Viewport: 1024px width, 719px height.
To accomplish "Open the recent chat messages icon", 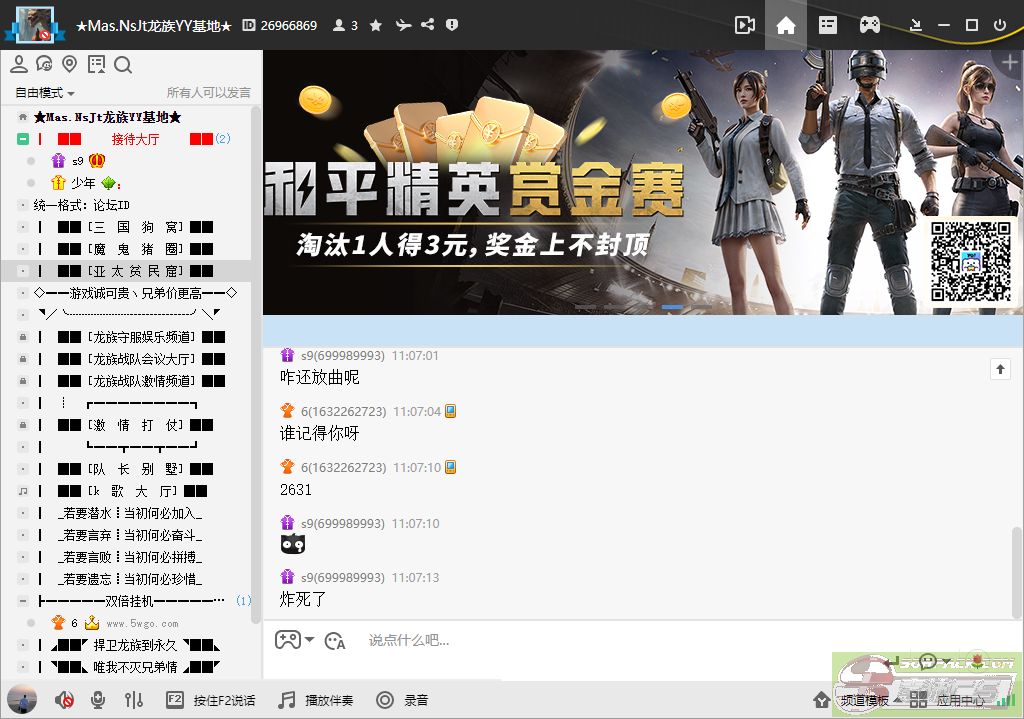I will [x=44, y=64].
